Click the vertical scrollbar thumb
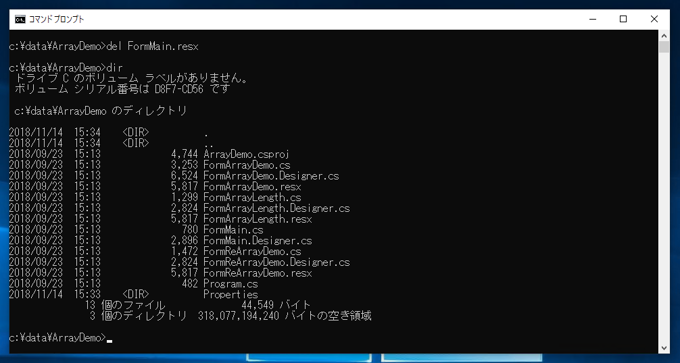Image resolution: width=680 pixels, height=363 pixels. pos(664,47)
